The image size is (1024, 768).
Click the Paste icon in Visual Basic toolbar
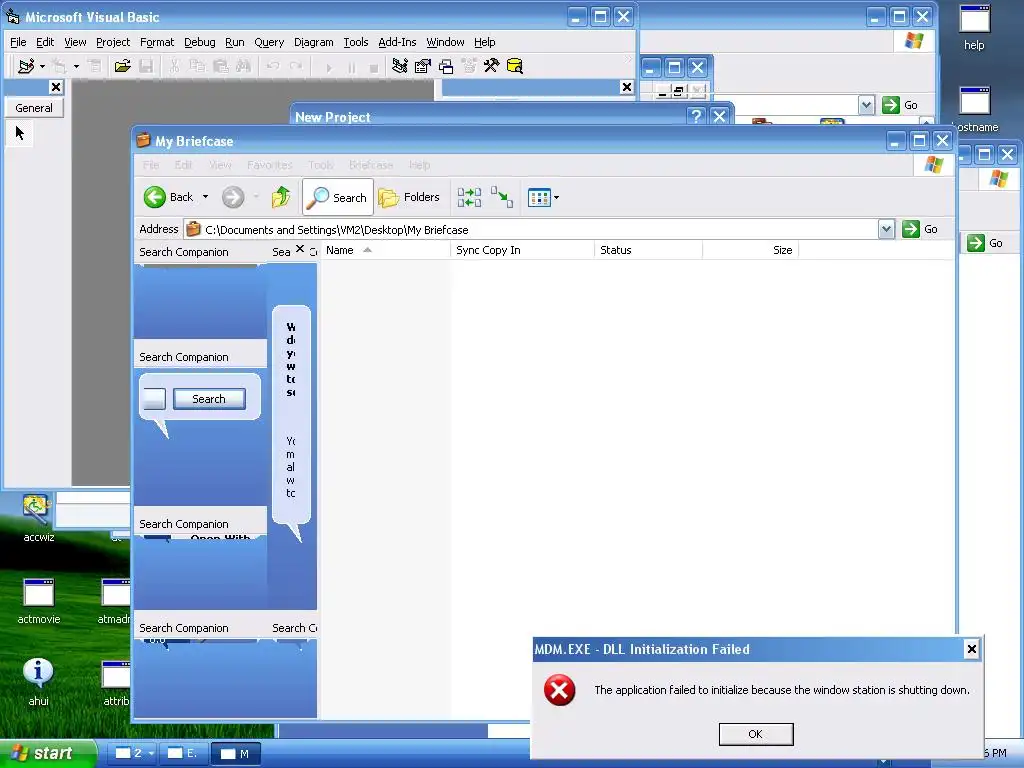pyautogui.click(x=220, y=66)
